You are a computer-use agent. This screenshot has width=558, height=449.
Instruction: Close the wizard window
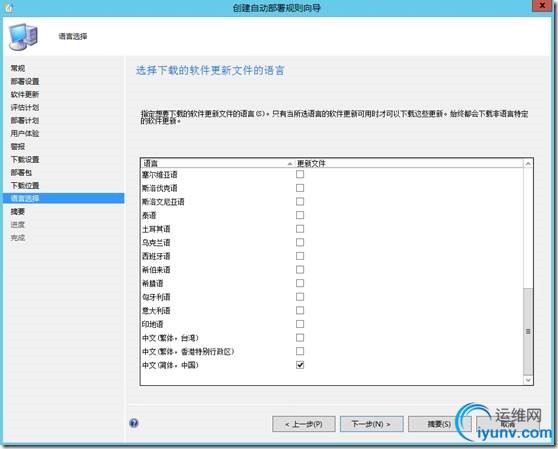click(542, 6)
